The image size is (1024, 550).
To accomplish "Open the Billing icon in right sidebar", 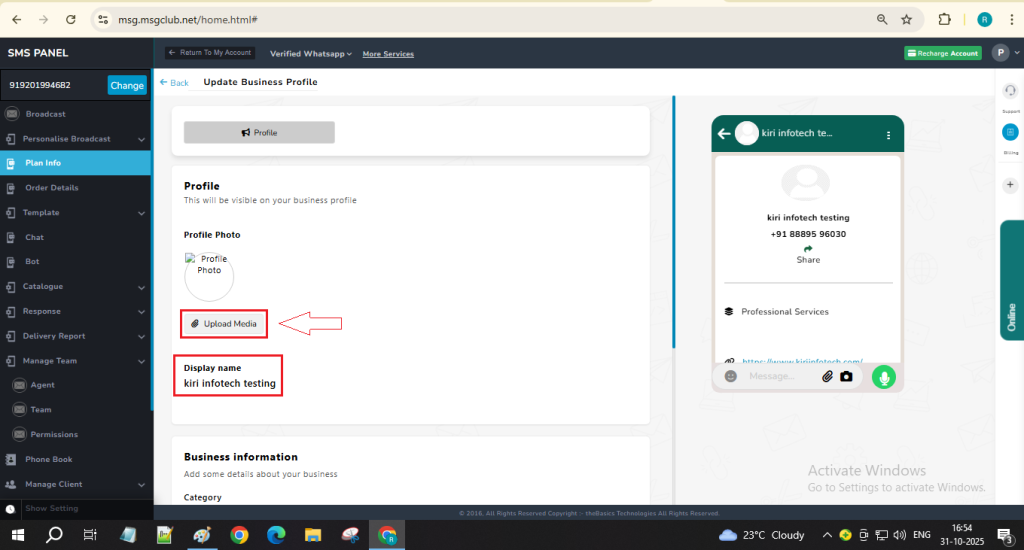I will (x=1010, y=132).
